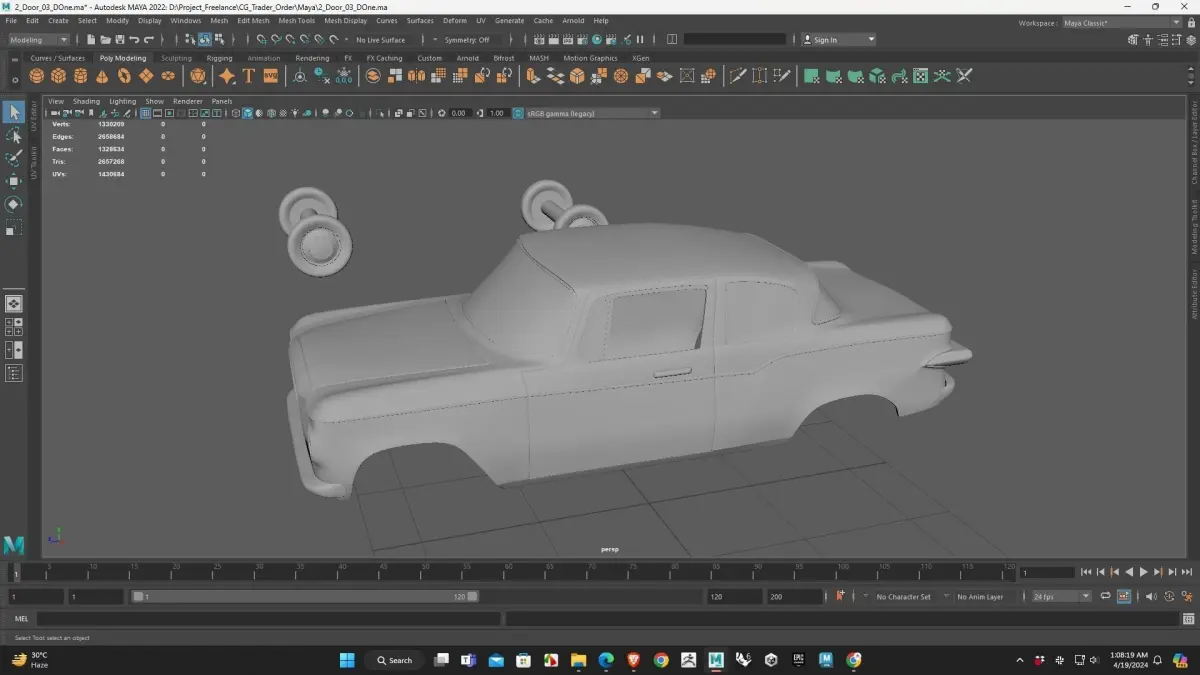Create a polygon sphere from the shelf
Screen dimensions: 1200x675
pos(37,76)
